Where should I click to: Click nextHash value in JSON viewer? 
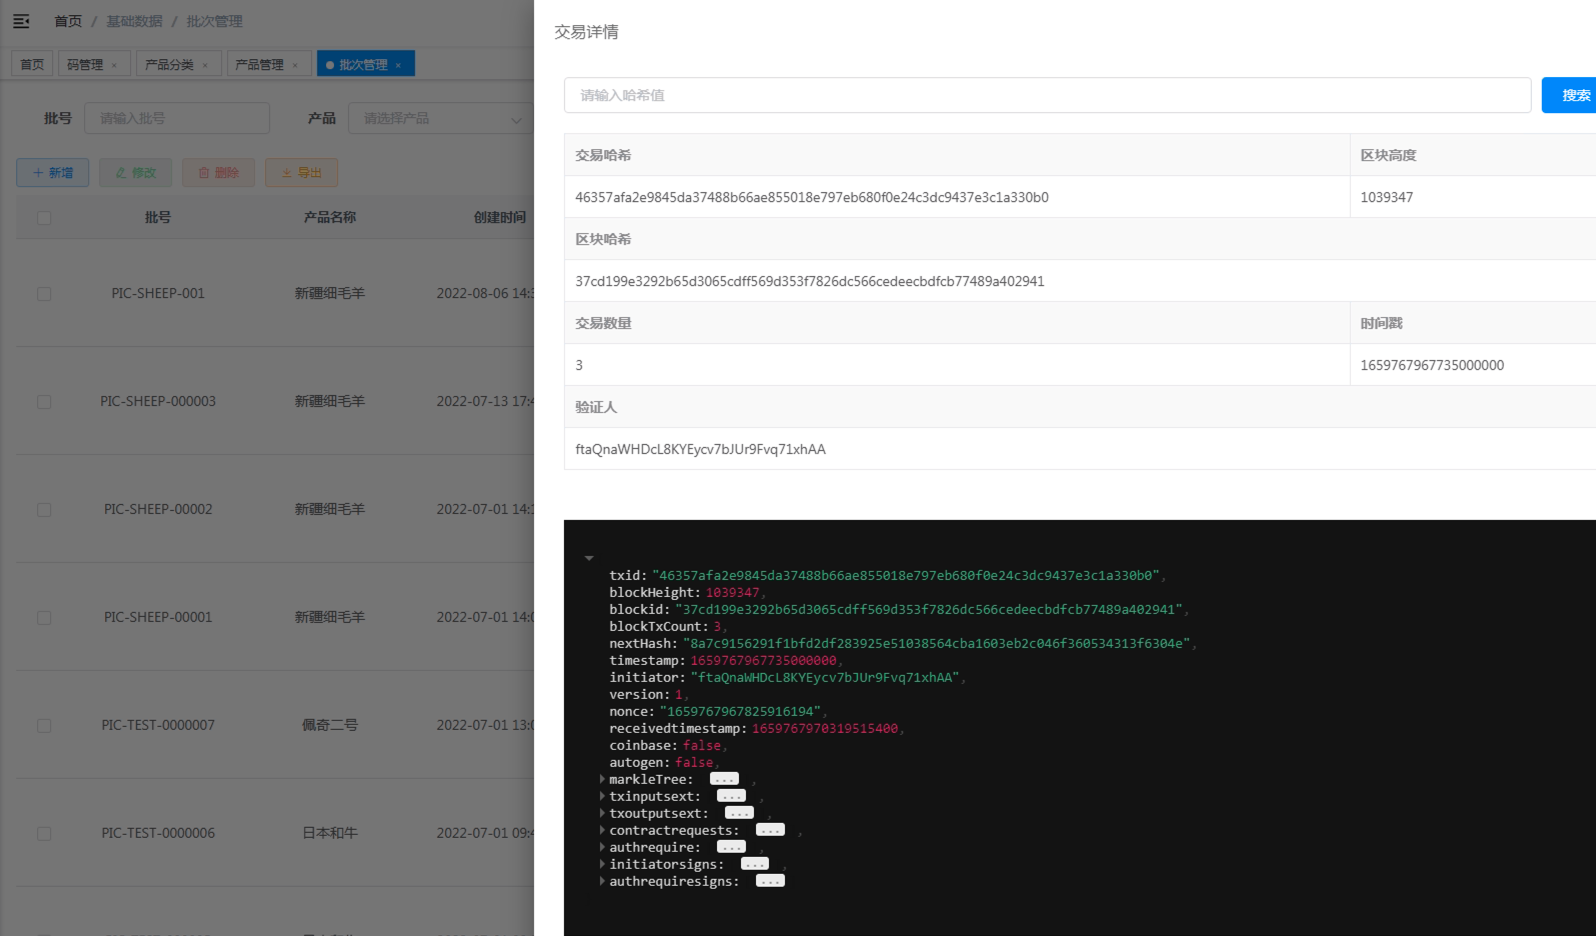(937, 643)
